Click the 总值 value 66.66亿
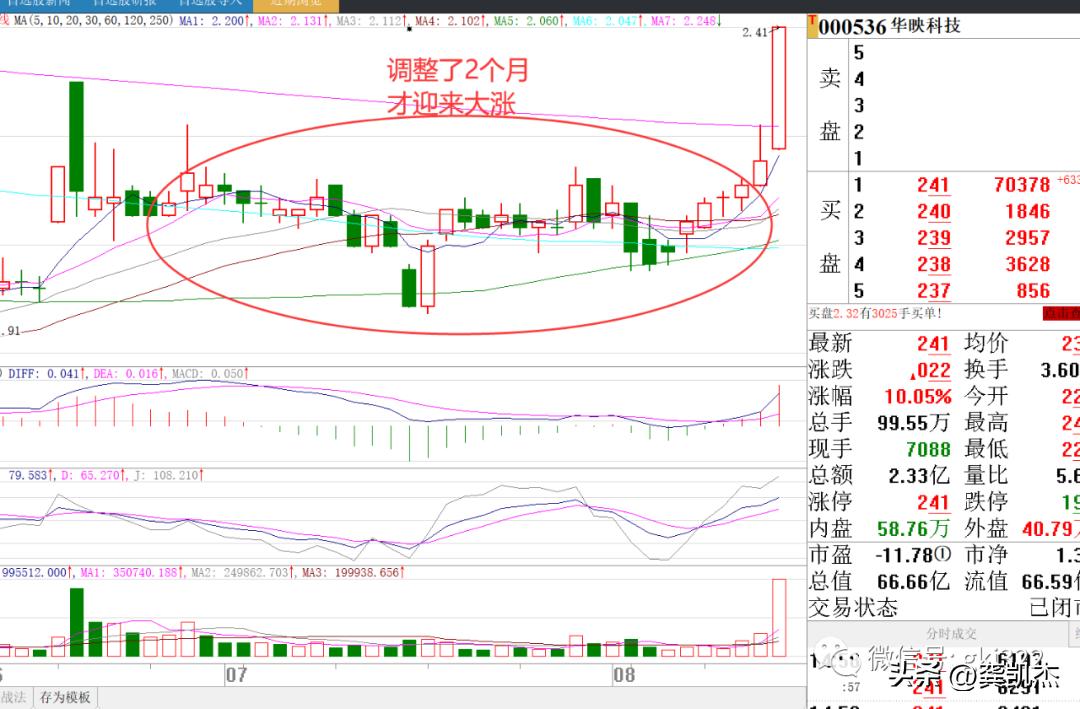This screenshot has width=1080, height=709. click(913, 582)
